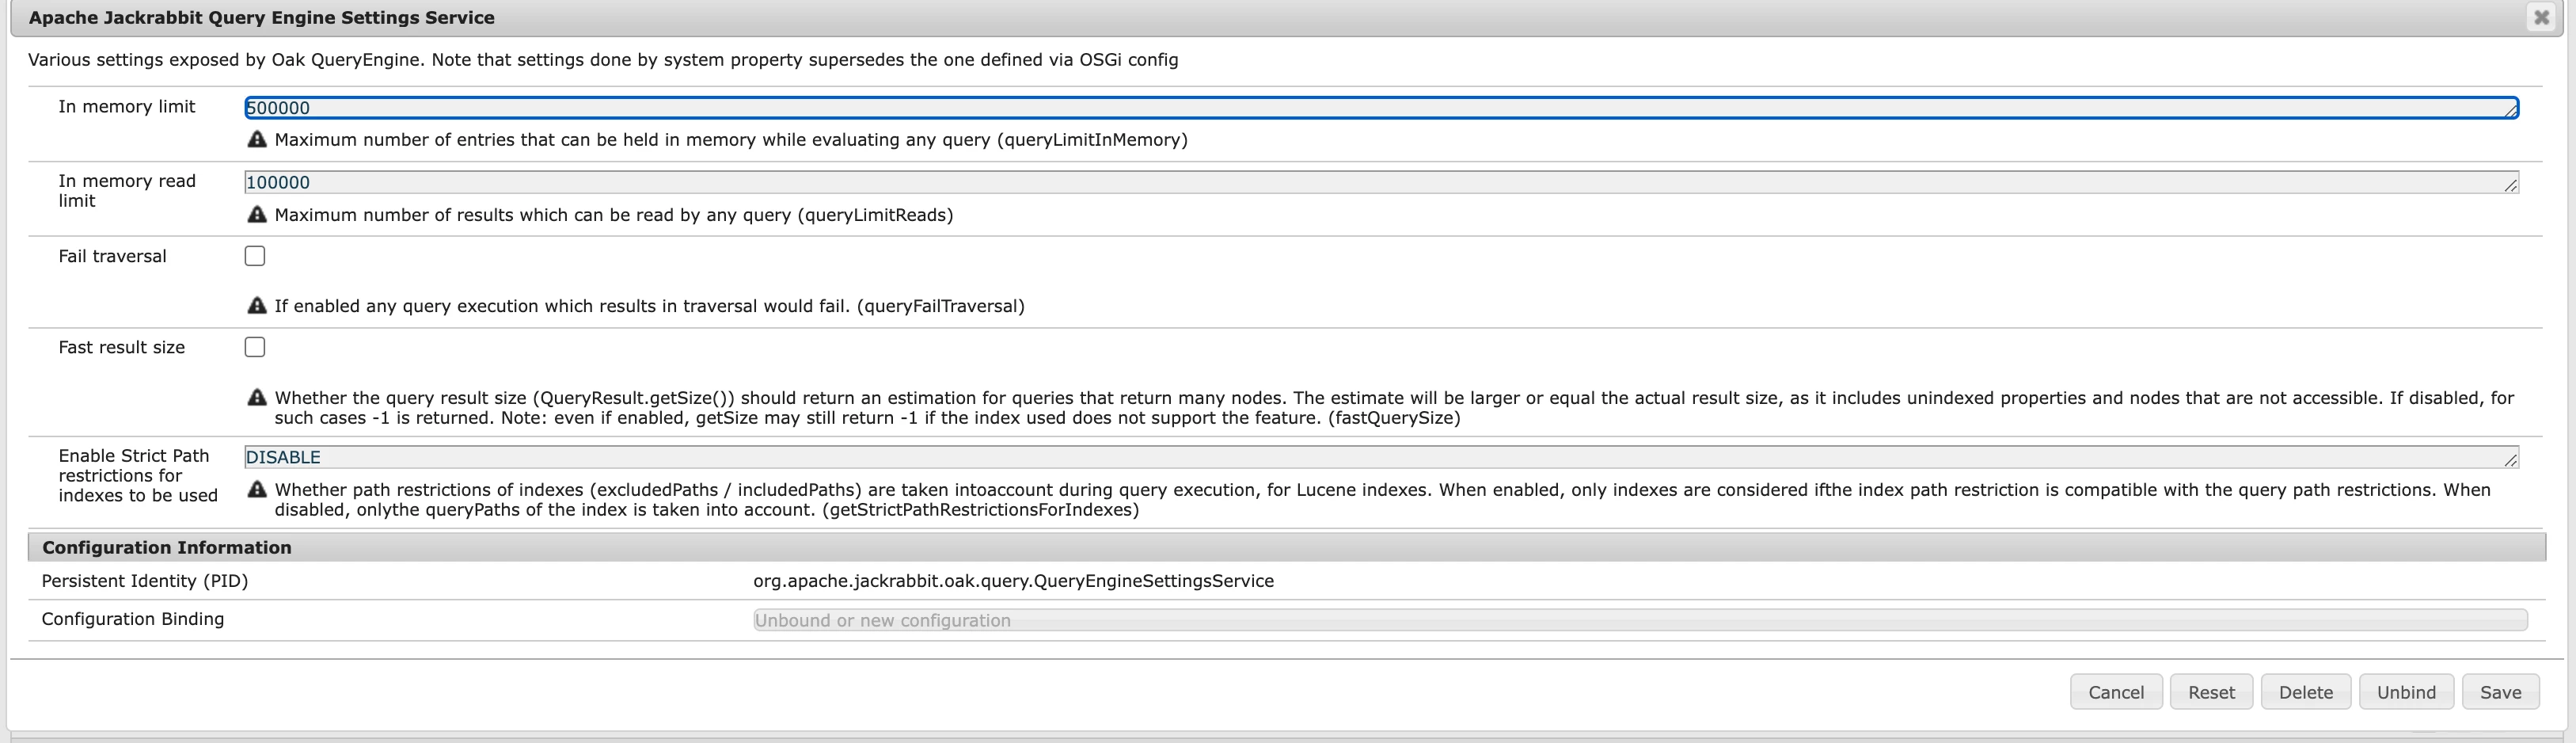
Task: Click the Unbind button
Action: [x=2406, y=692]
